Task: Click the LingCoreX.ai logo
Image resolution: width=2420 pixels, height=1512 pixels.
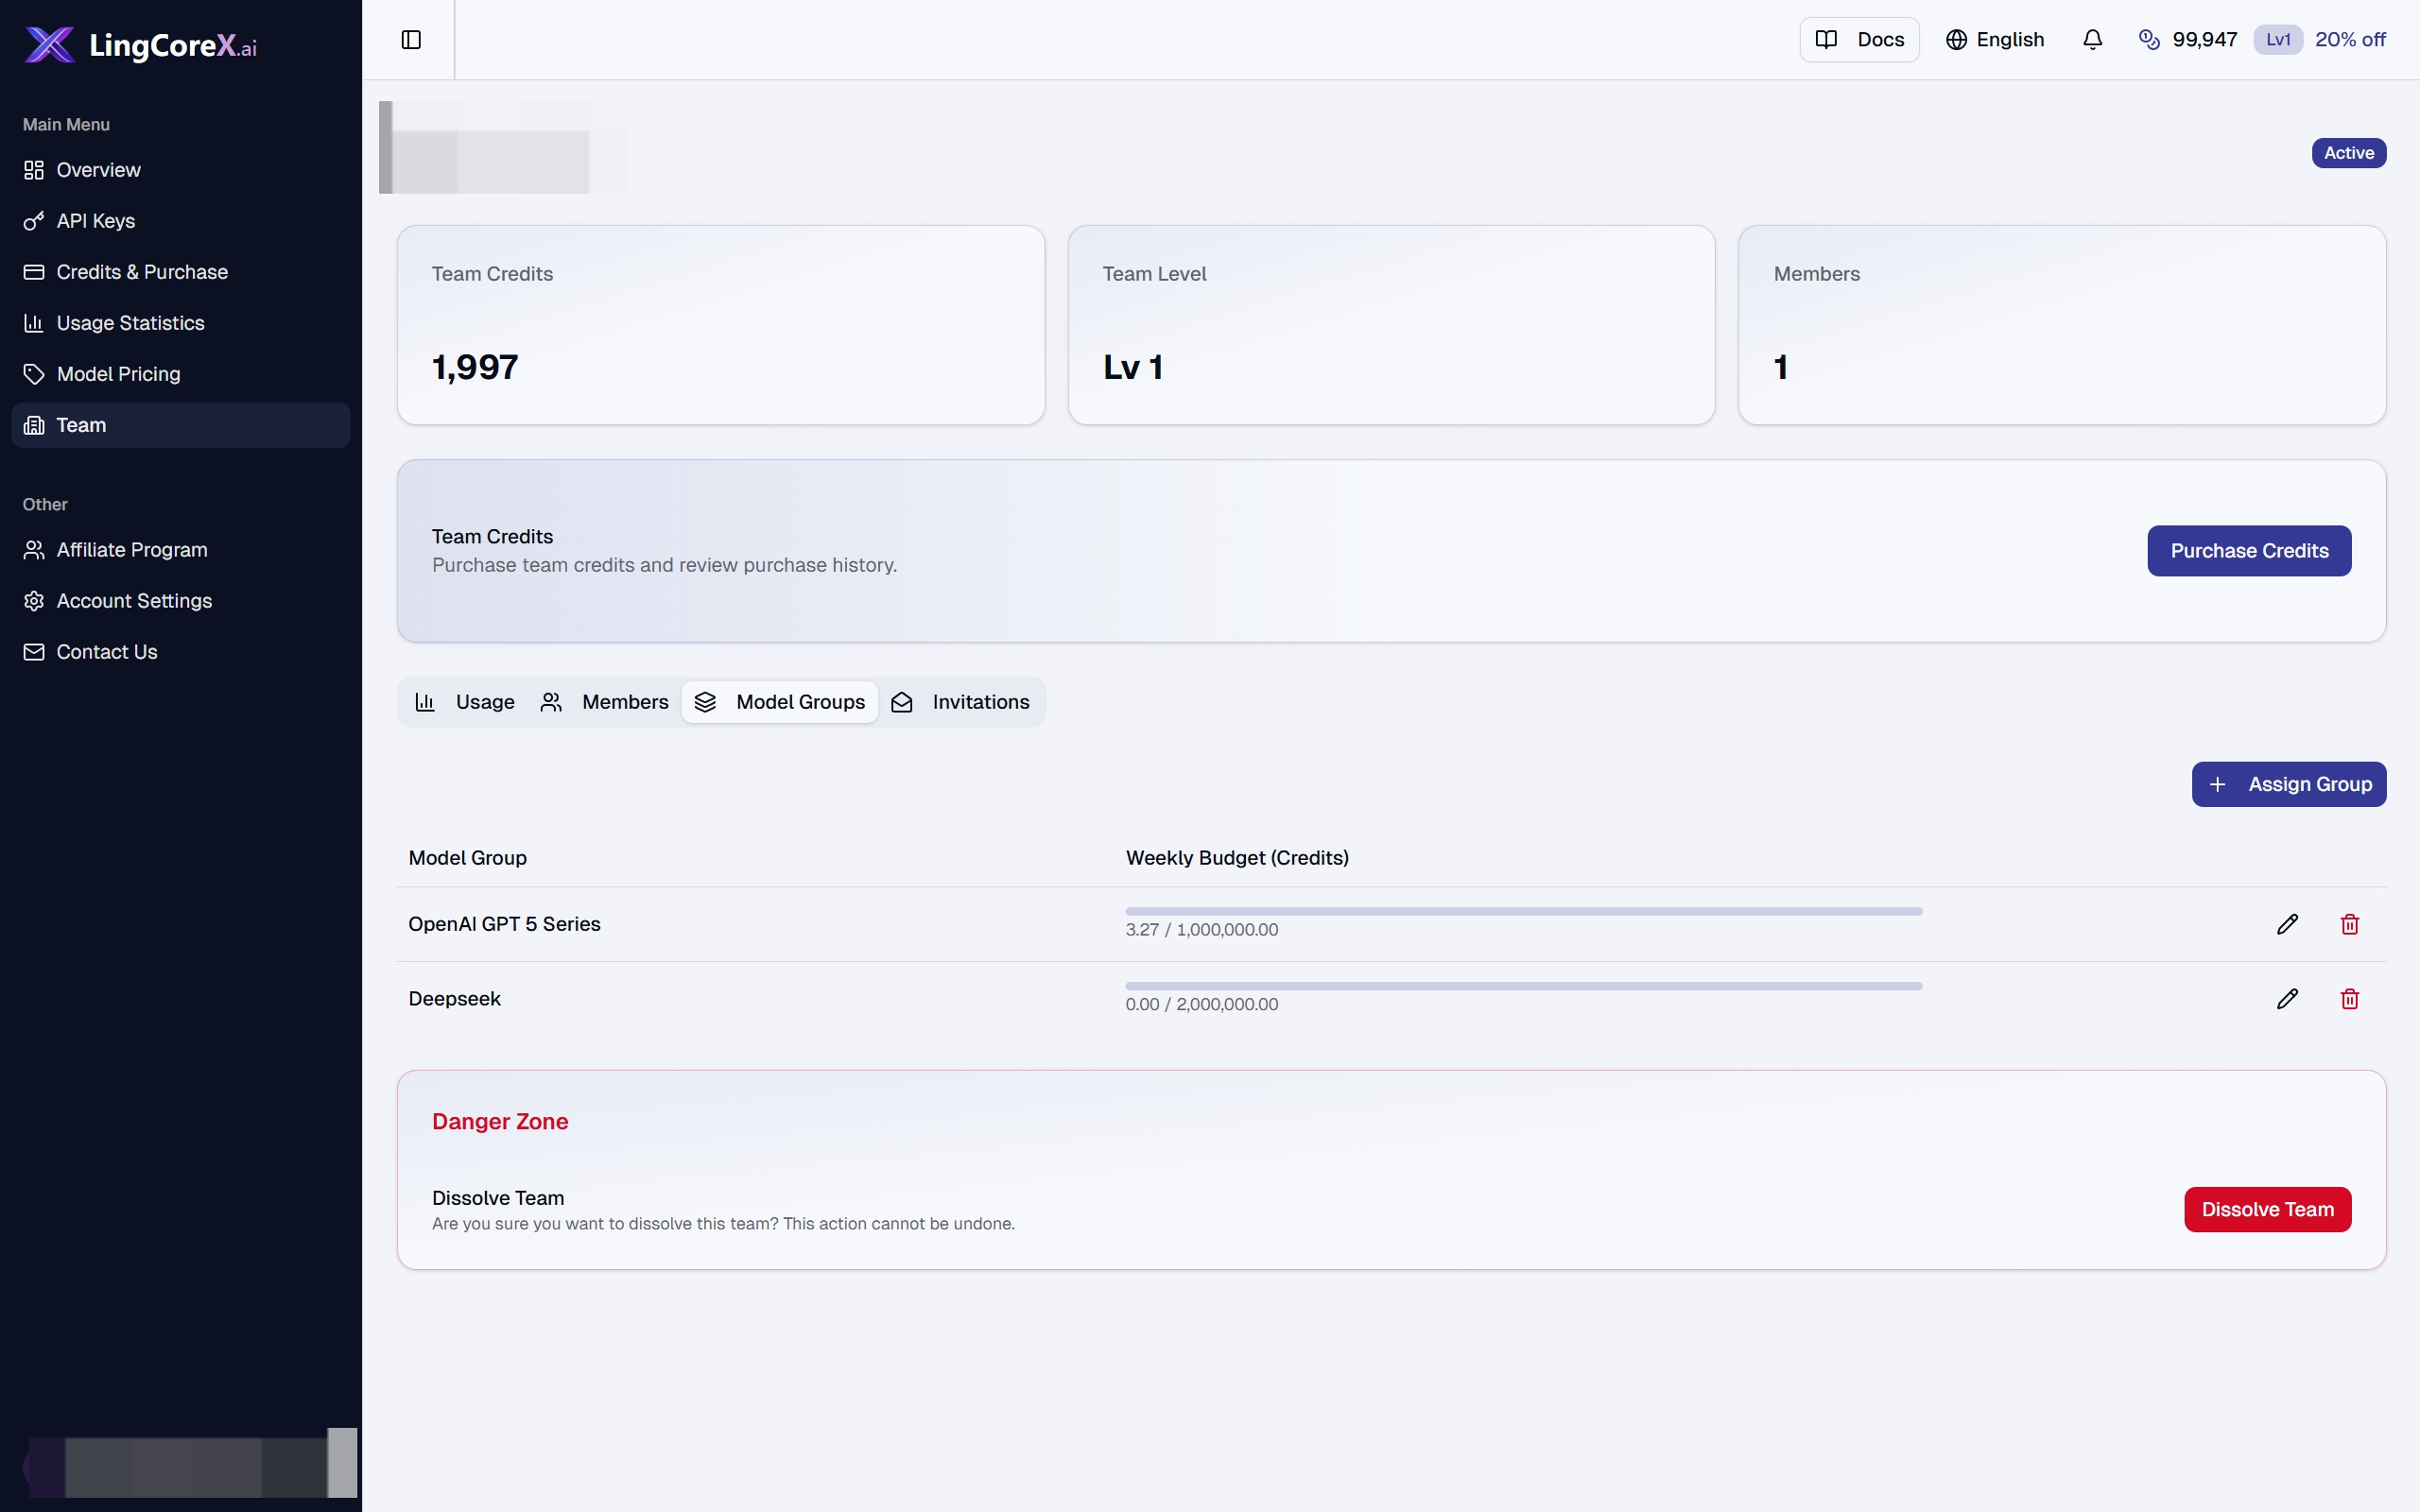Action: coord(141,44)
